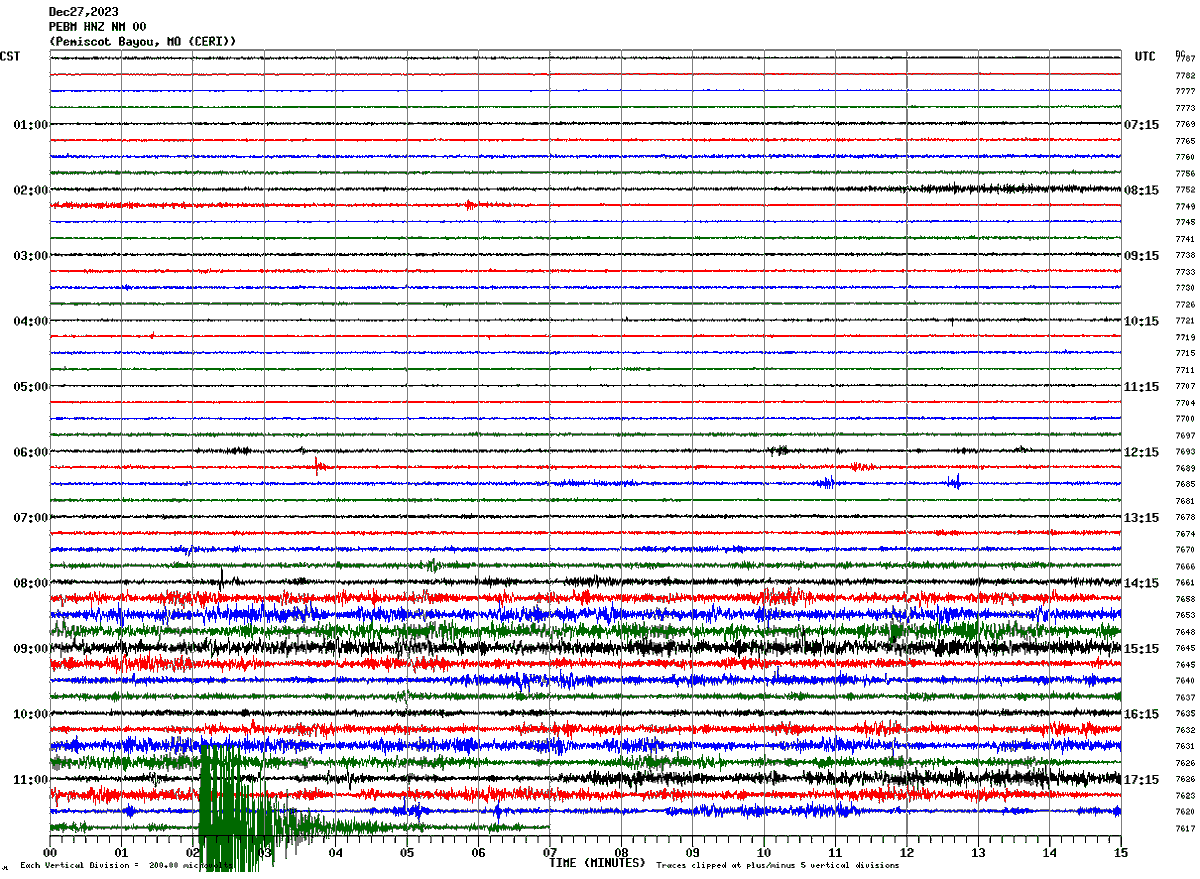Click minute tick label '12' on time axis
Screen dimensions: 1200x879
(907, 853)
